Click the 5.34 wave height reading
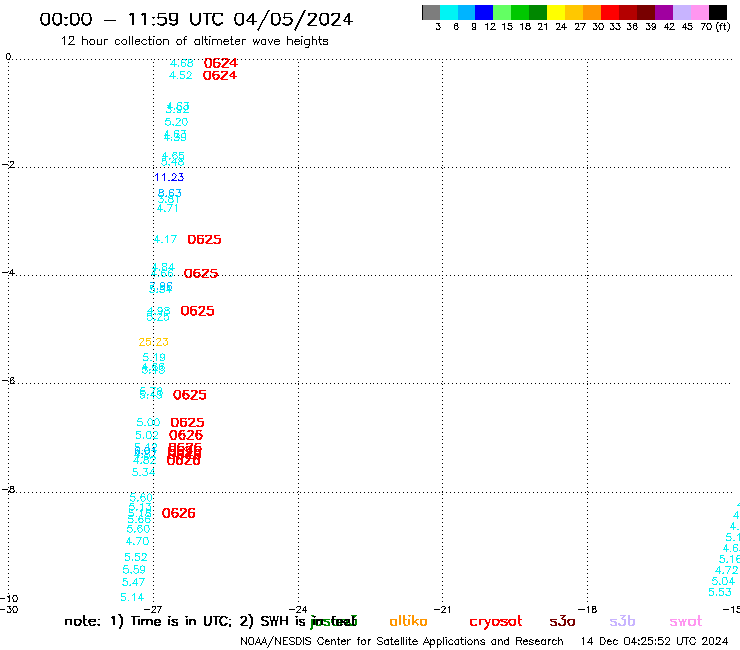Image resolution: width=740 pixels, height=650 pixels. tap(143, 472)
